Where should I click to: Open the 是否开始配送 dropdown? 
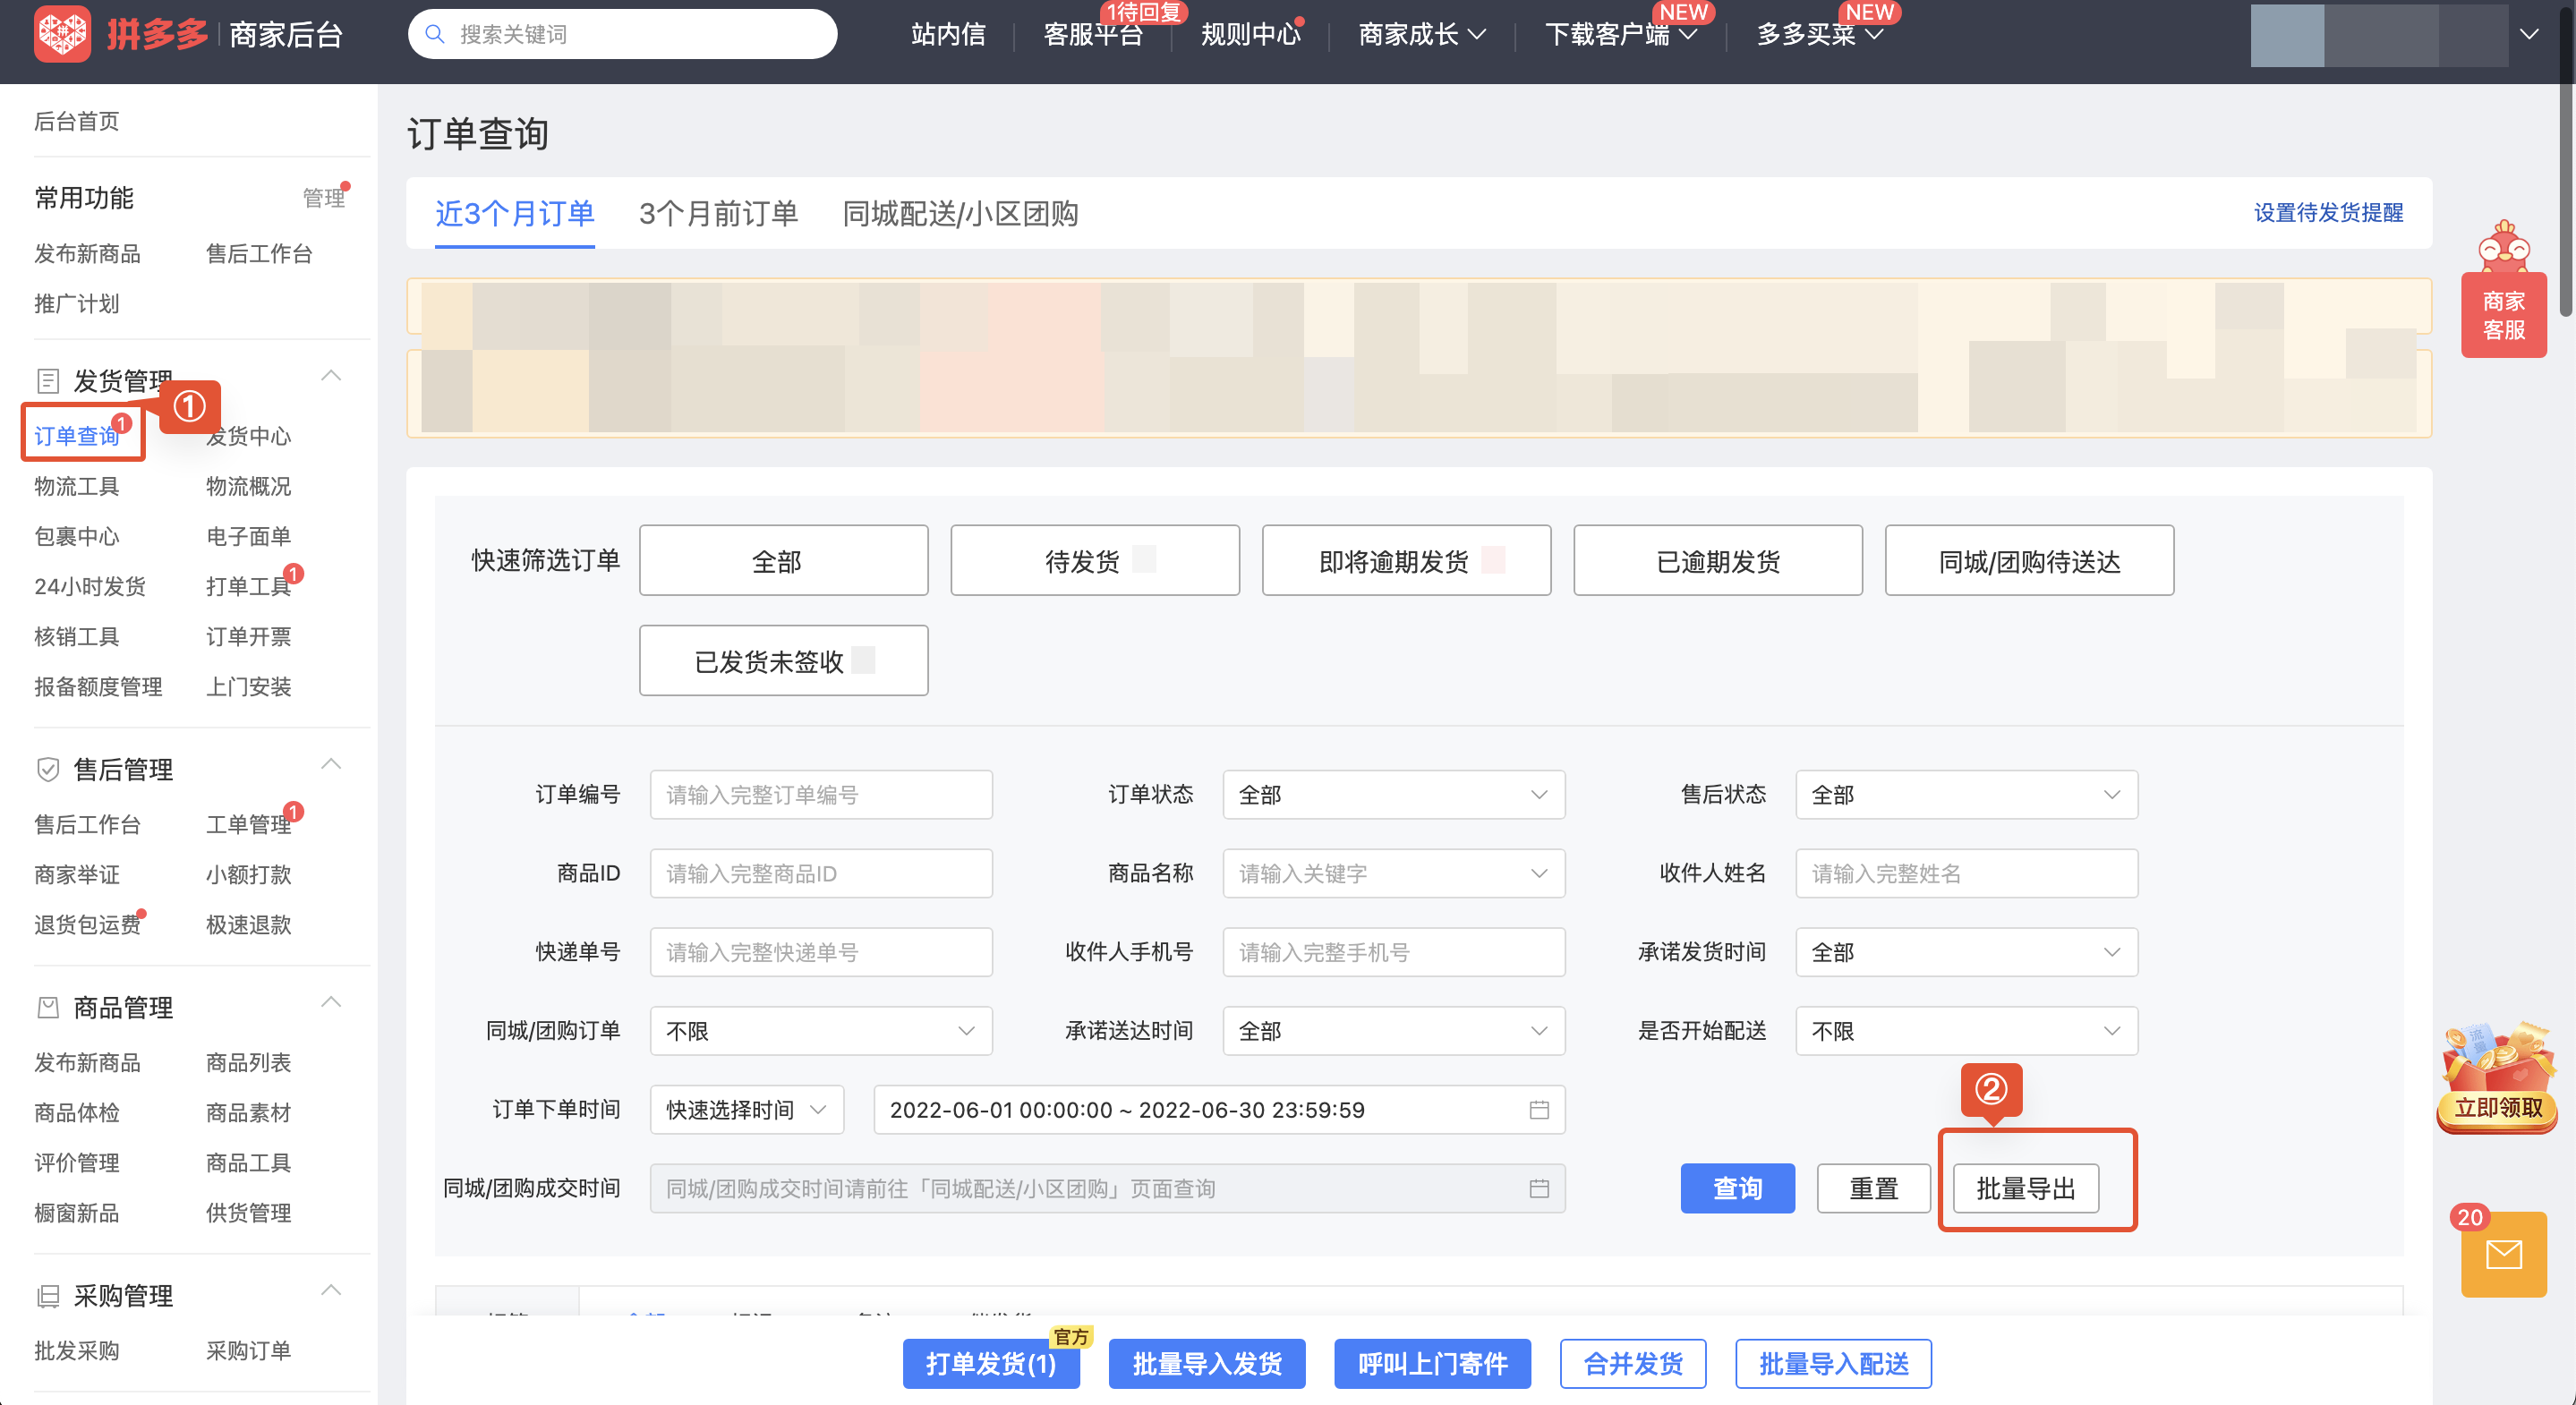1966,1031
